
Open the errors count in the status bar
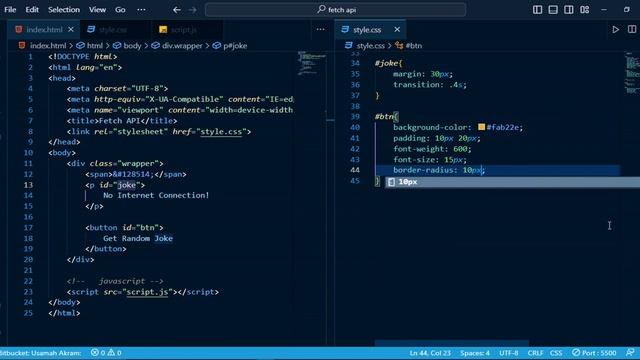[x=98, y=353]
